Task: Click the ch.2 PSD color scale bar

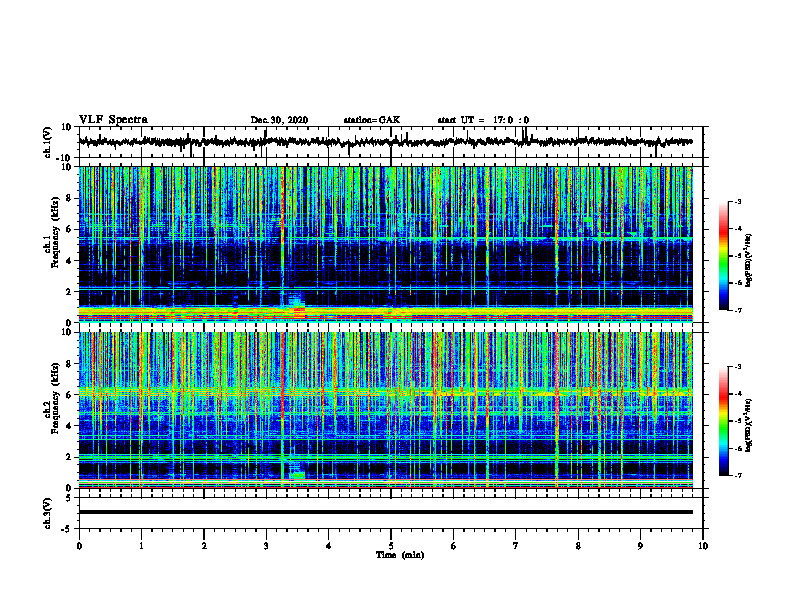Action: tap(723, 421)
